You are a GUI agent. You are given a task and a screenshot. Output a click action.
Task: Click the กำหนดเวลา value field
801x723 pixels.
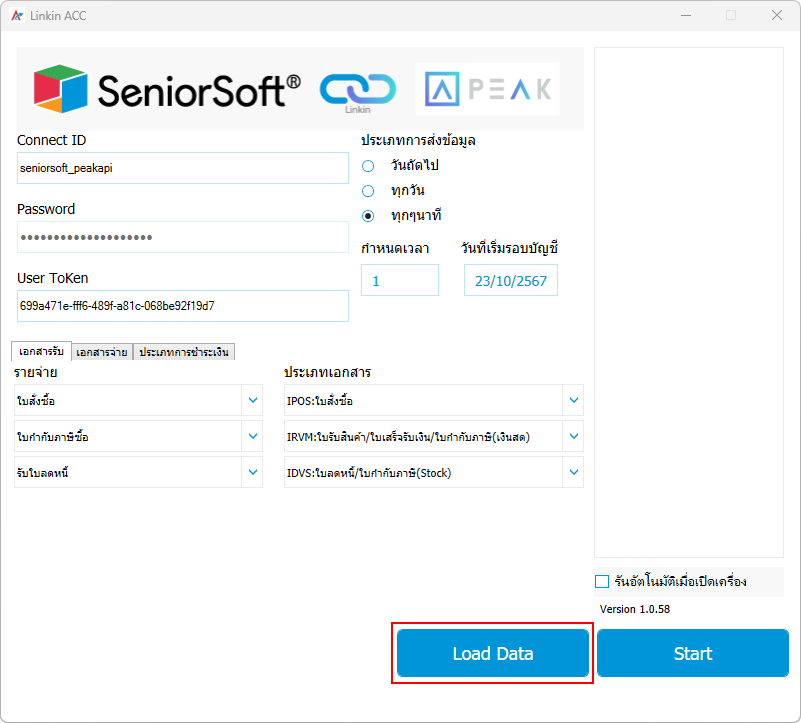point(400,280)
